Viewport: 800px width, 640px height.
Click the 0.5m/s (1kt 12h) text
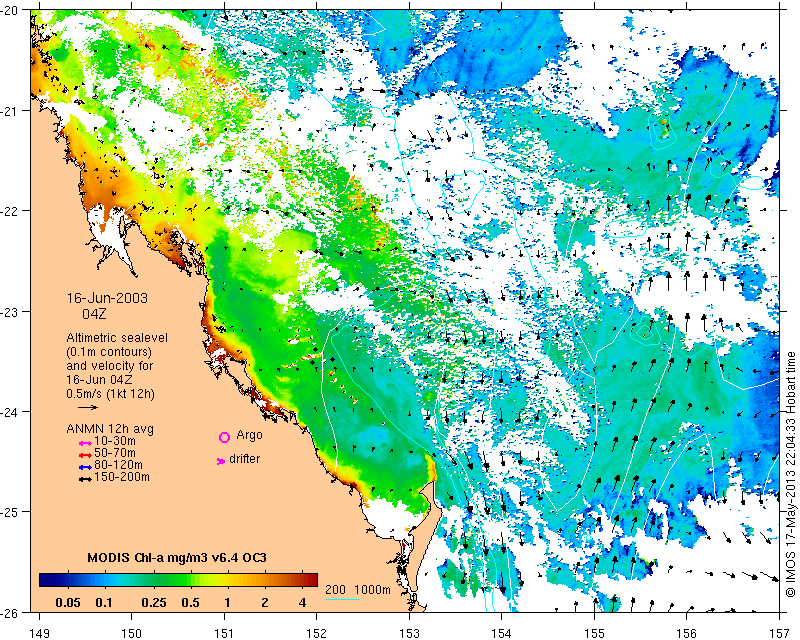coord(110,393)
